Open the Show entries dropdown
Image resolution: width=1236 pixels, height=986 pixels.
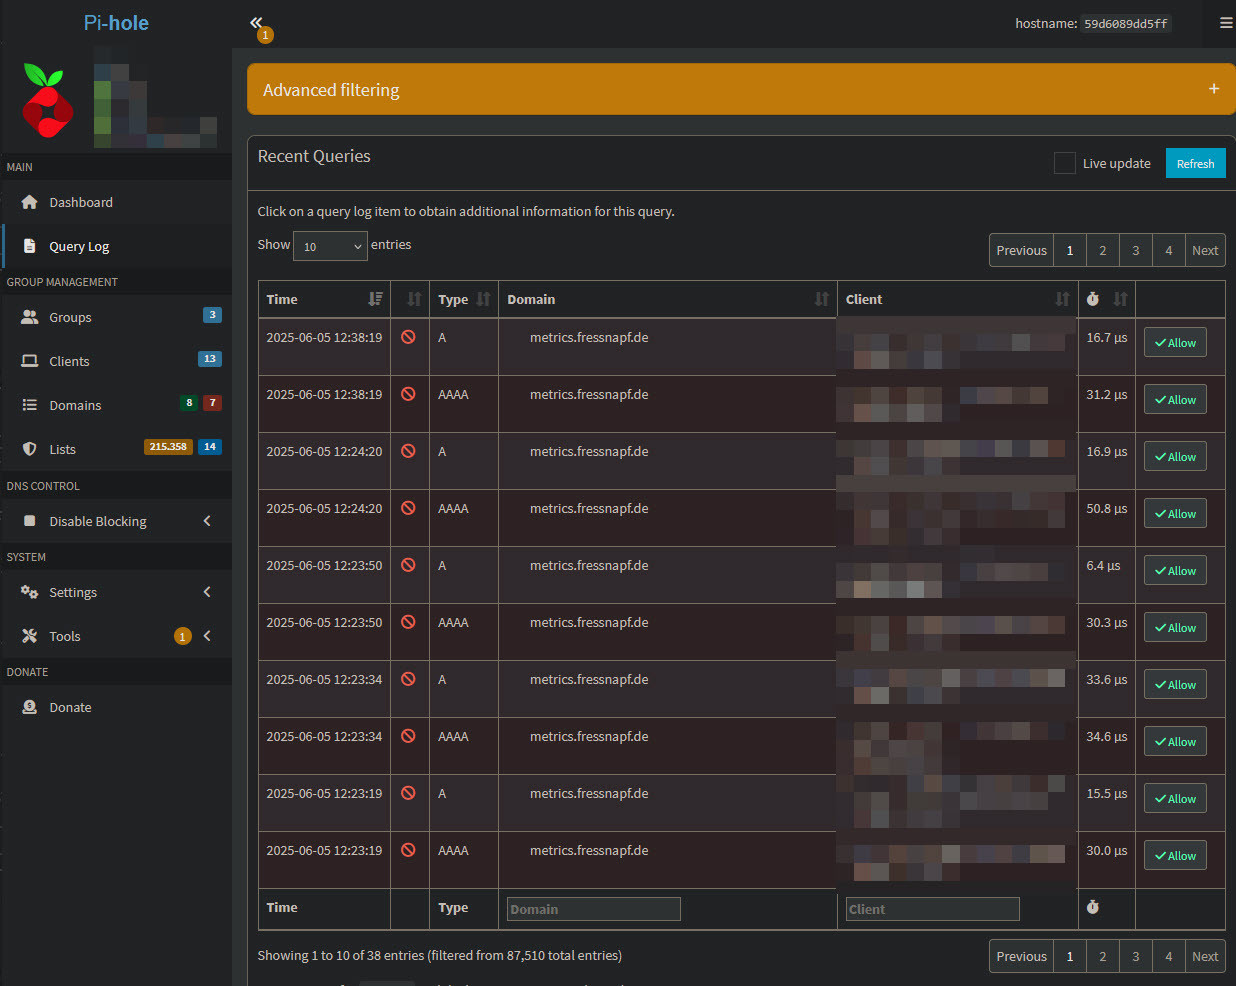(x=330, y=246)
